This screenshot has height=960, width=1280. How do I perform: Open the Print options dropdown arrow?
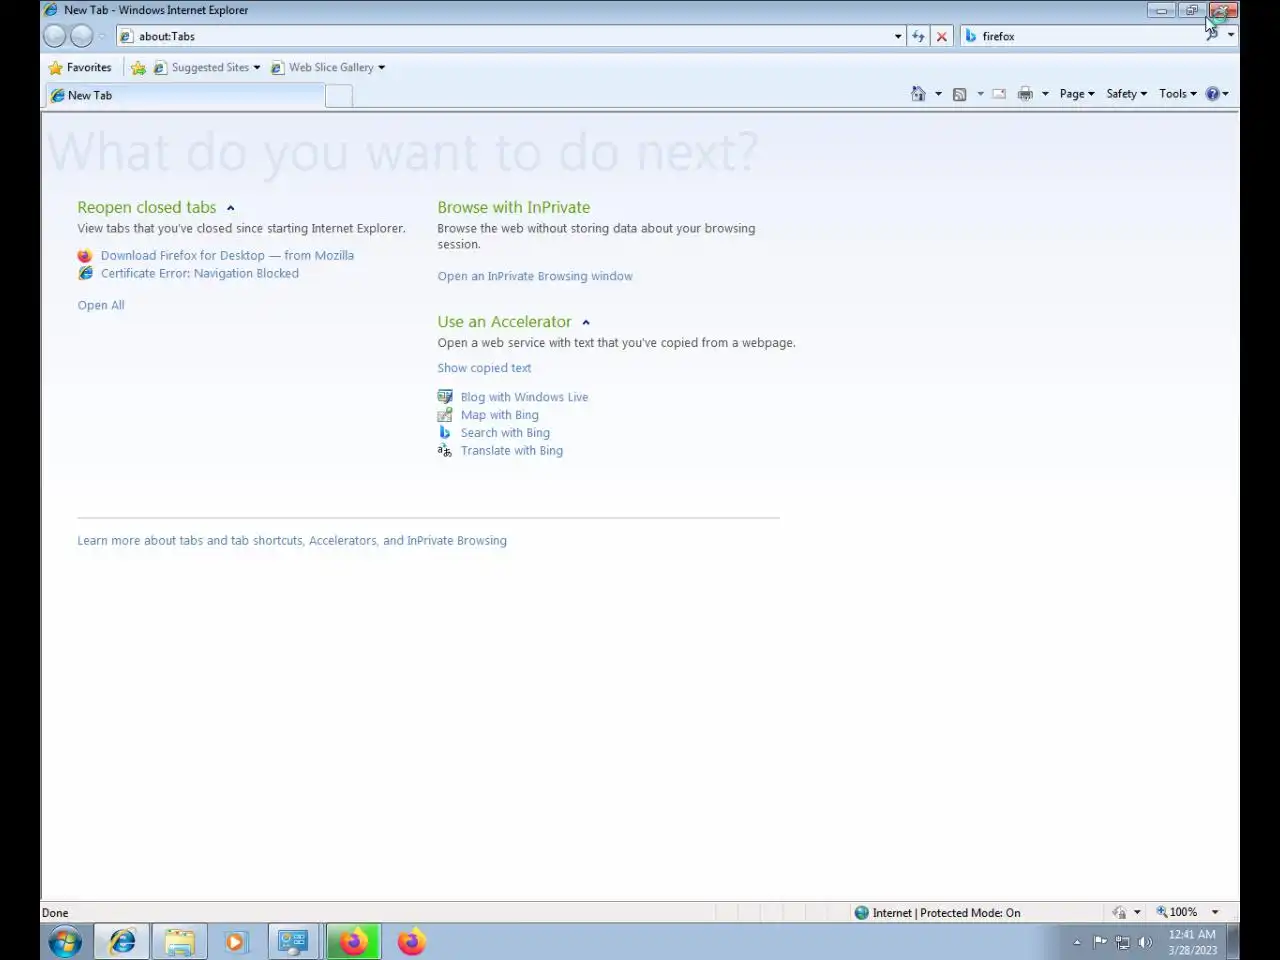1045,94
